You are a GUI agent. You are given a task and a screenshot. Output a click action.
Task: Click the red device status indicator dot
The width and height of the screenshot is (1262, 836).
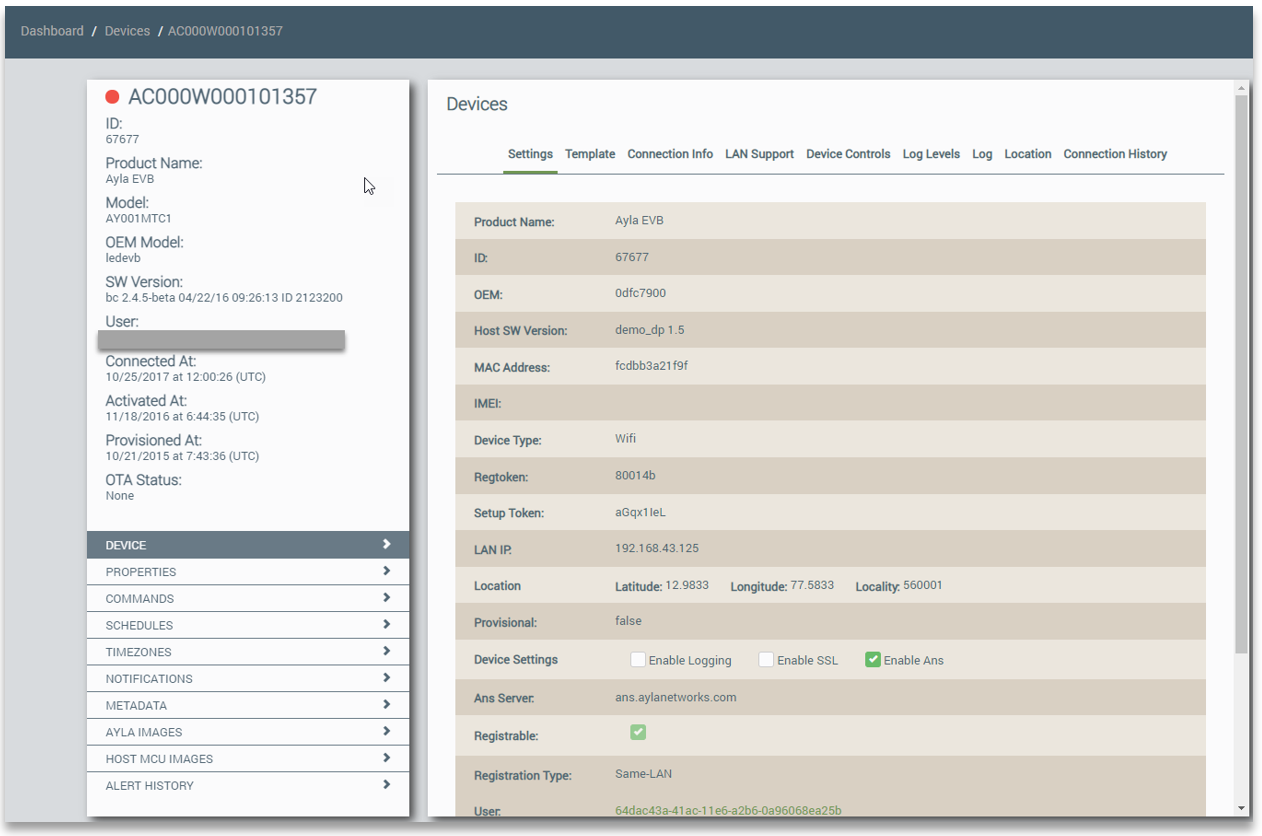pyautogui.click(x=113, y=97)
